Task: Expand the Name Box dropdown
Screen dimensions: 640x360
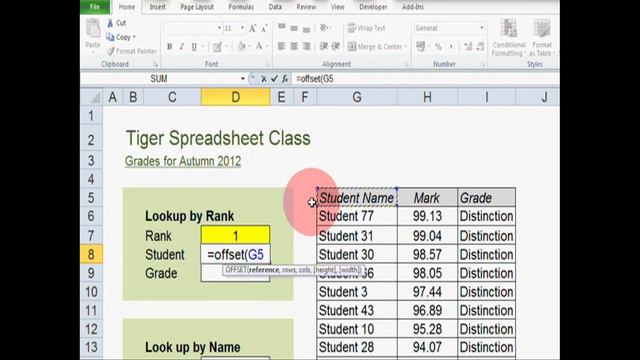Action: (242, 78)
